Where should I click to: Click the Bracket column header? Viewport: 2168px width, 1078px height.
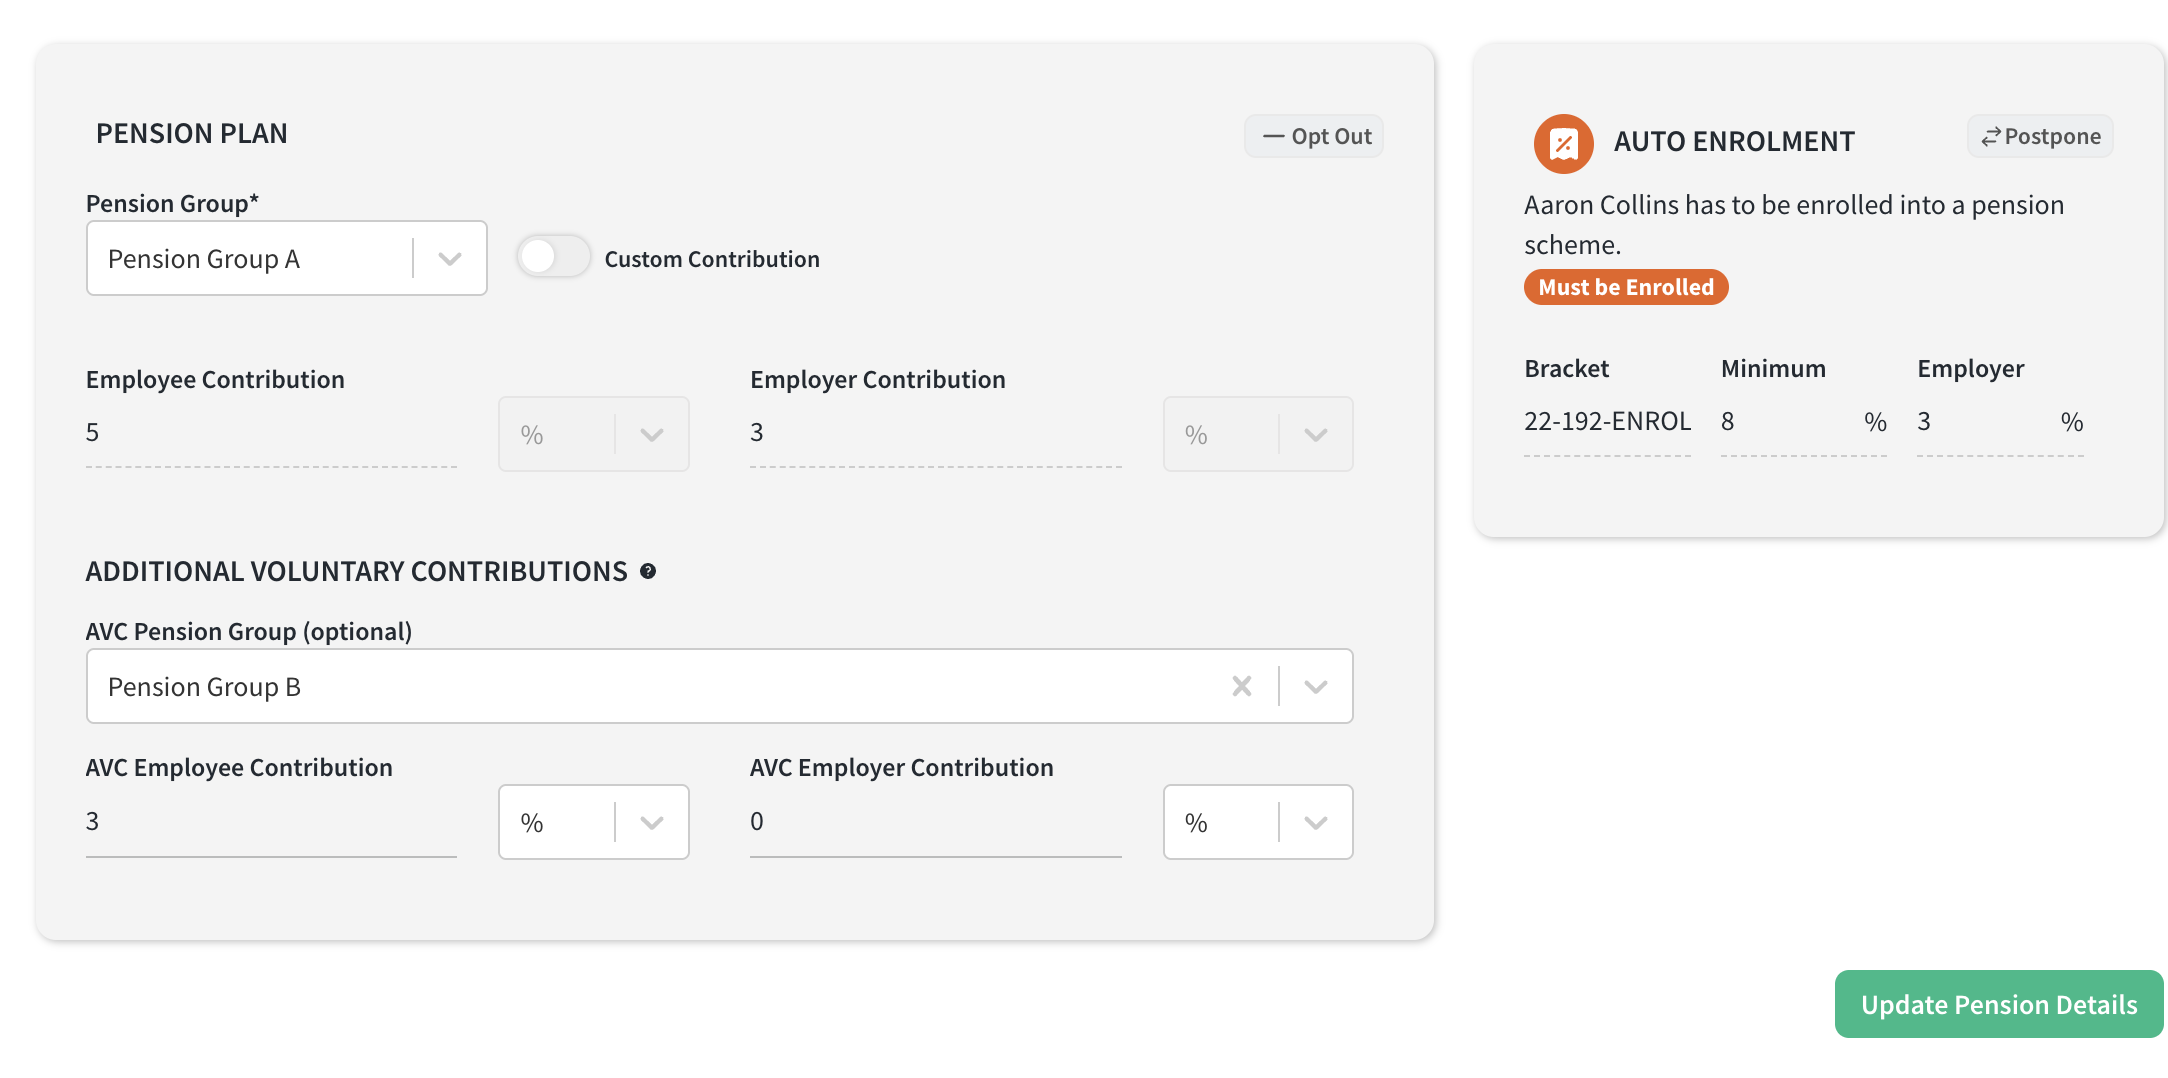pyautogui.click(x=1566, y=368)
